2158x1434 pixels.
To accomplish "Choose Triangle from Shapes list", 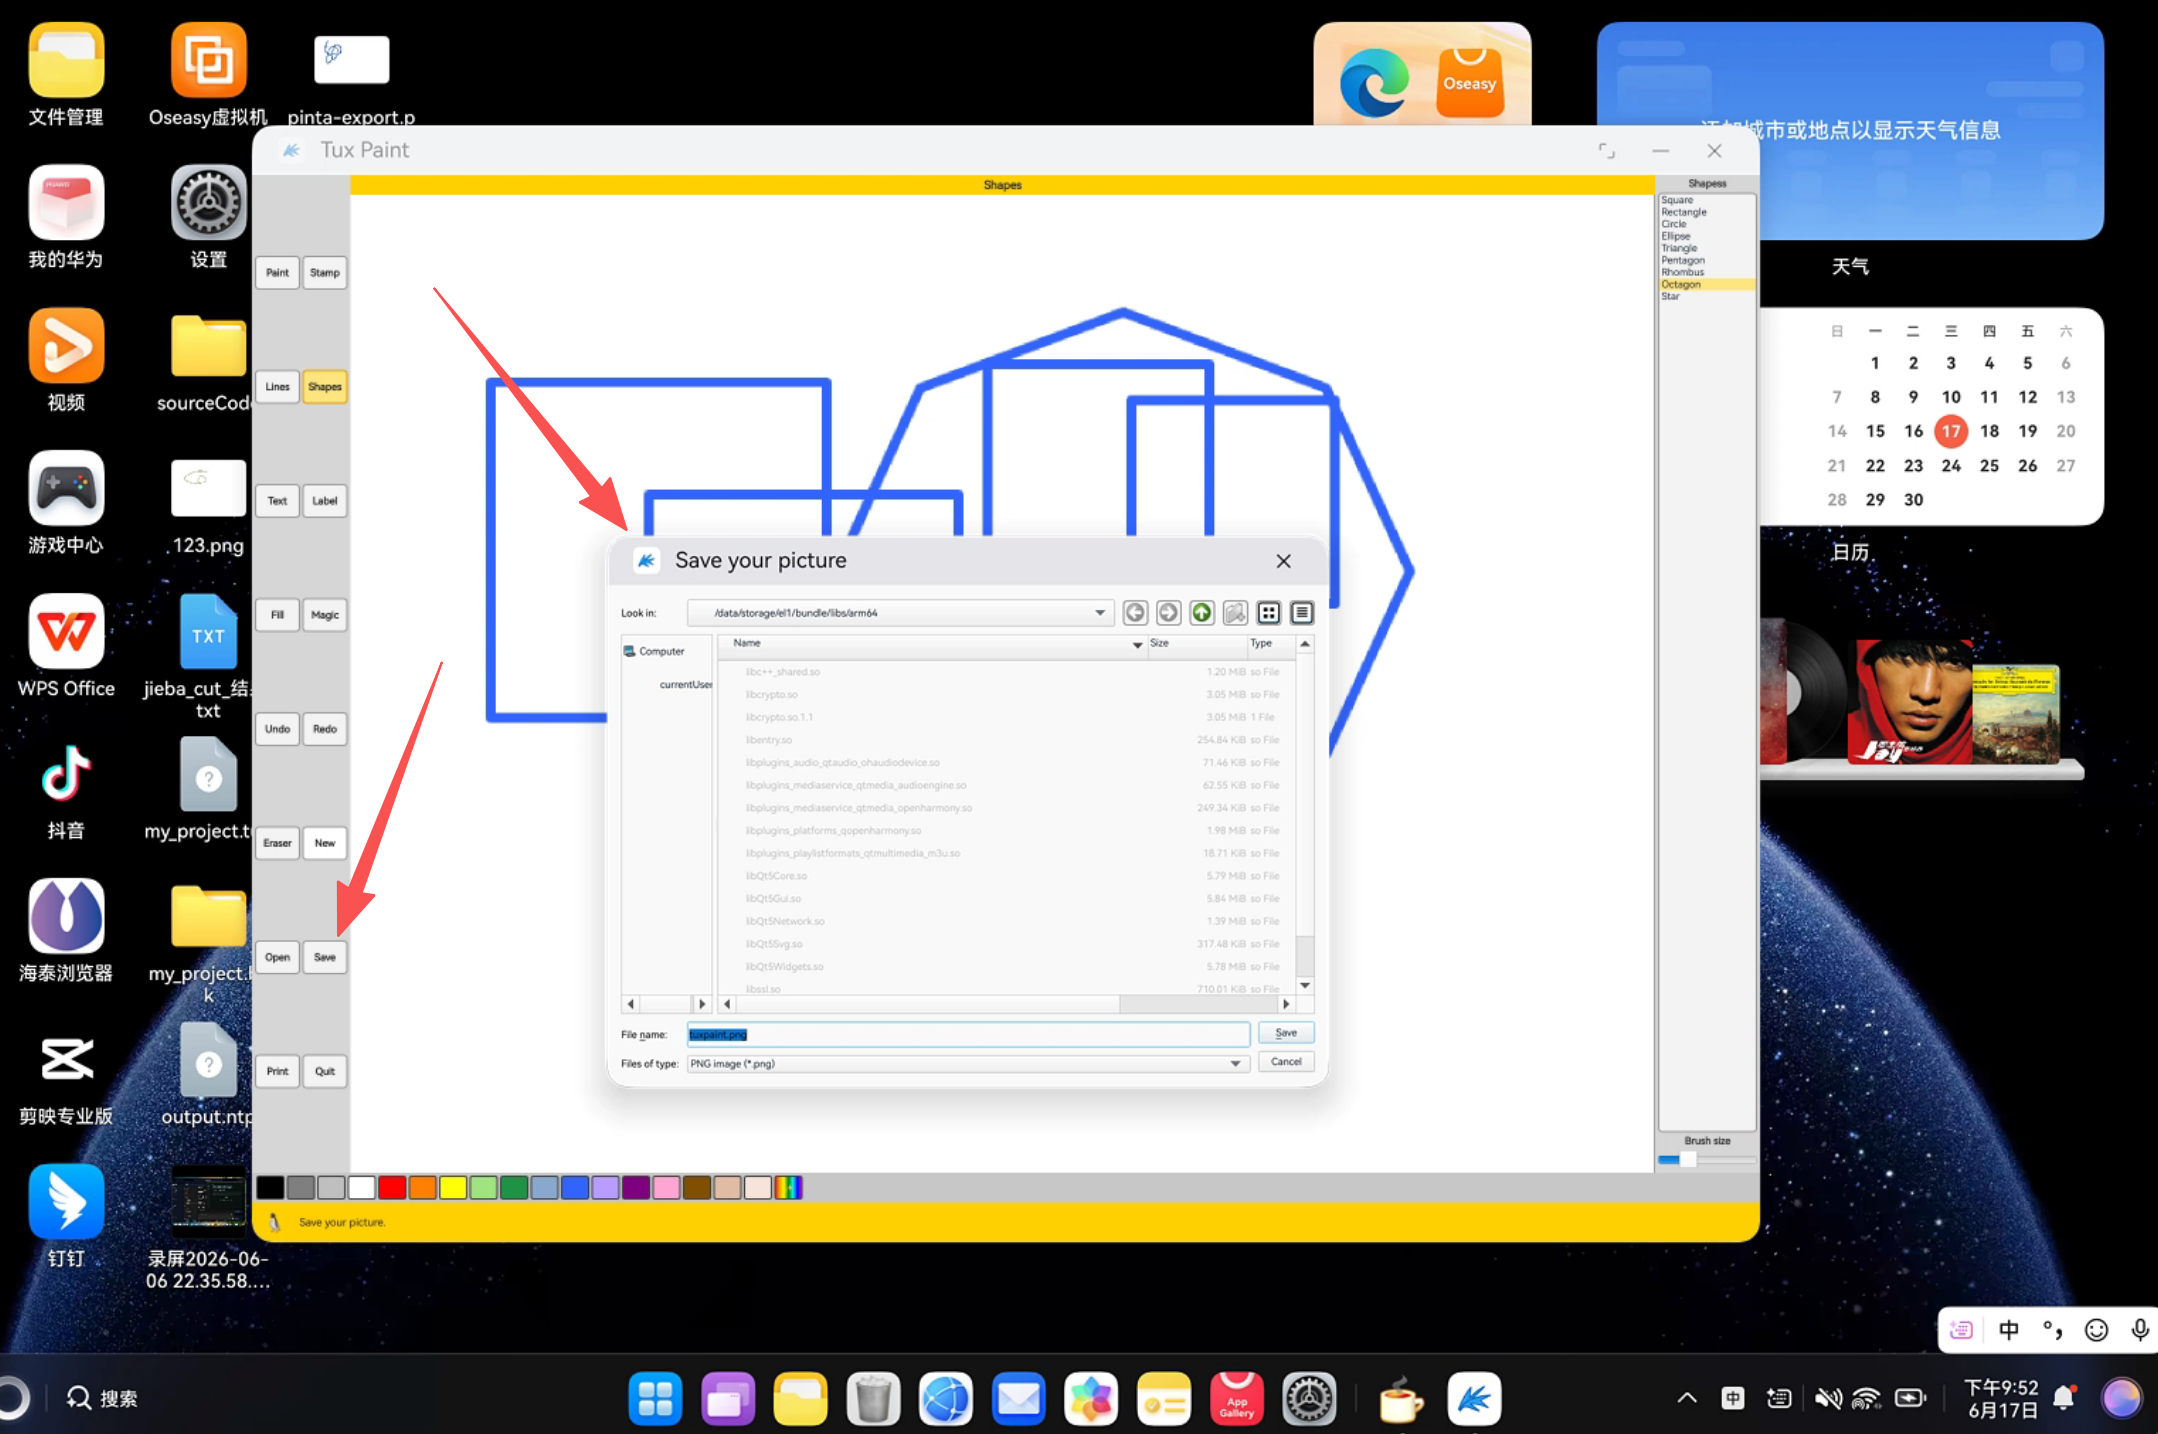I will tap(1706, 248).
